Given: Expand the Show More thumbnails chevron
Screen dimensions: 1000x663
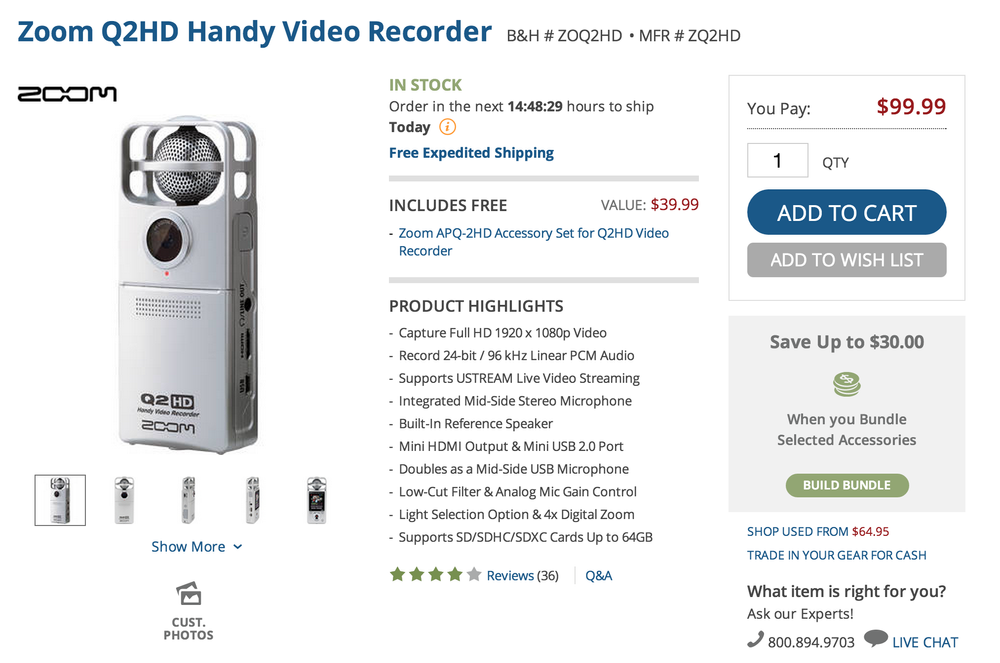Looking at the screenshot, I should pyautogui.click(x=238, y=547).
